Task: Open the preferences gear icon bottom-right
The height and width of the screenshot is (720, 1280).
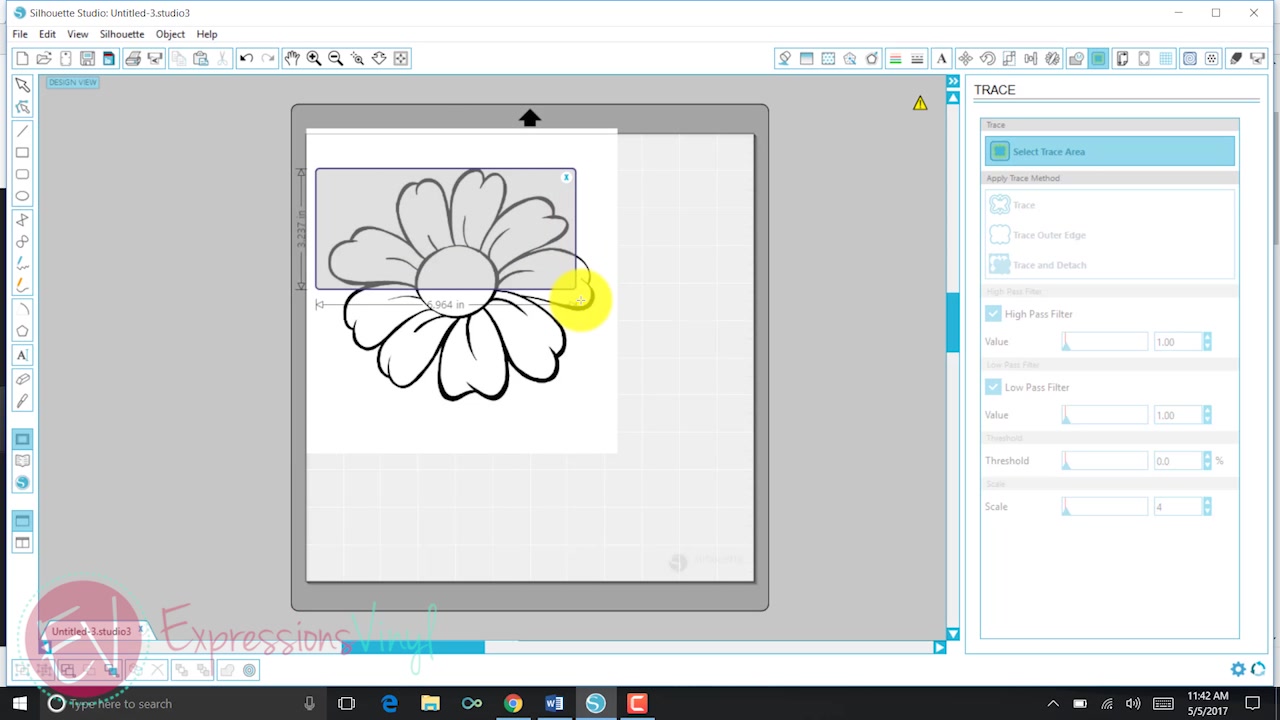Action: pos(1238,670)
